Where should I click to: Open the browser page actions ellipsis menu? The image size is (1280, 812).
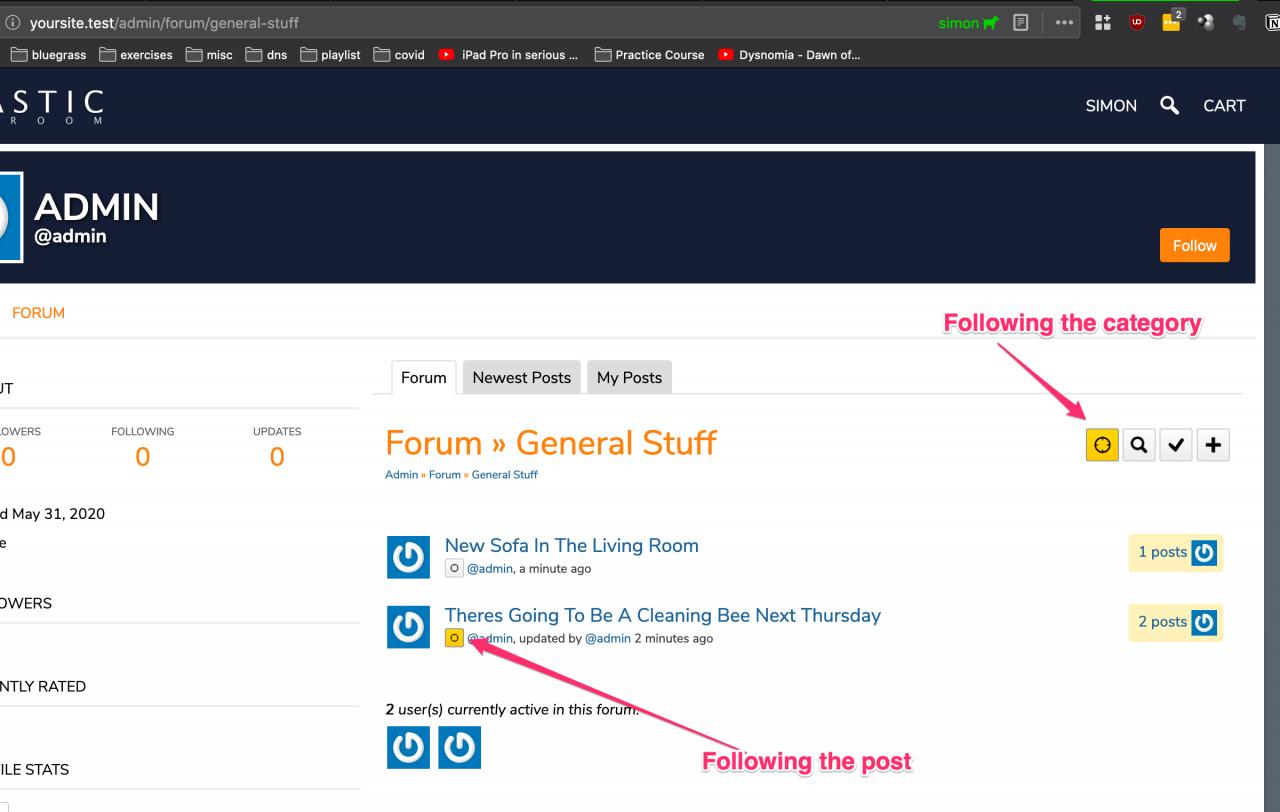tap(1063, 23)
